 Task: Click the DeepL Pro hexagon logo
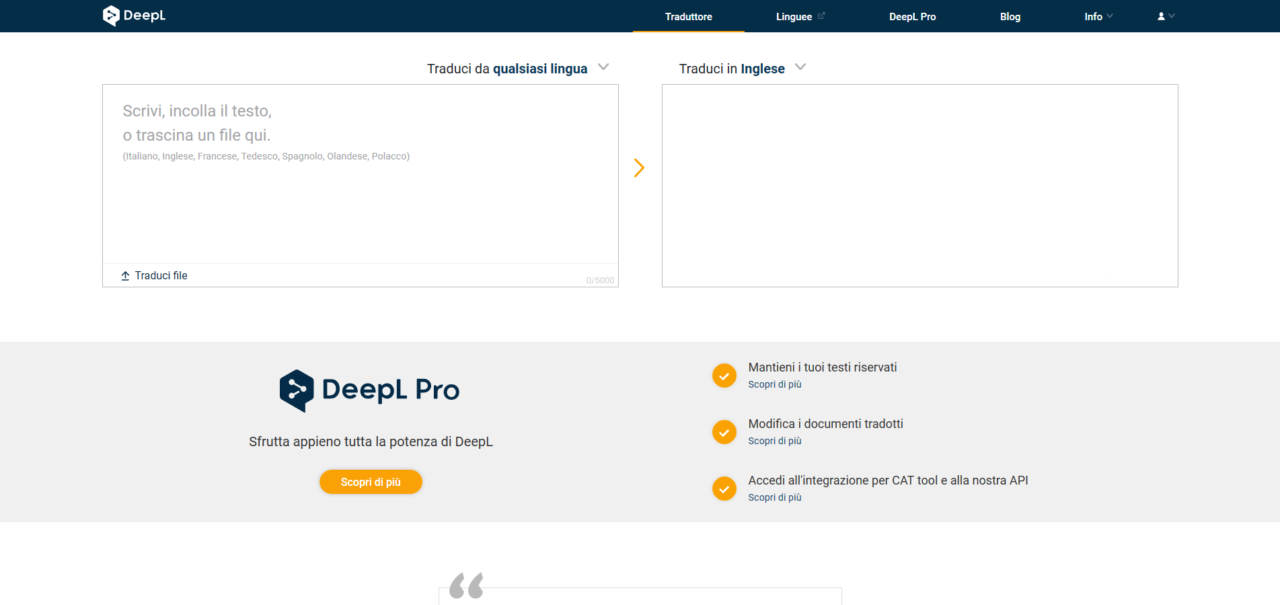tap(296, 390)
